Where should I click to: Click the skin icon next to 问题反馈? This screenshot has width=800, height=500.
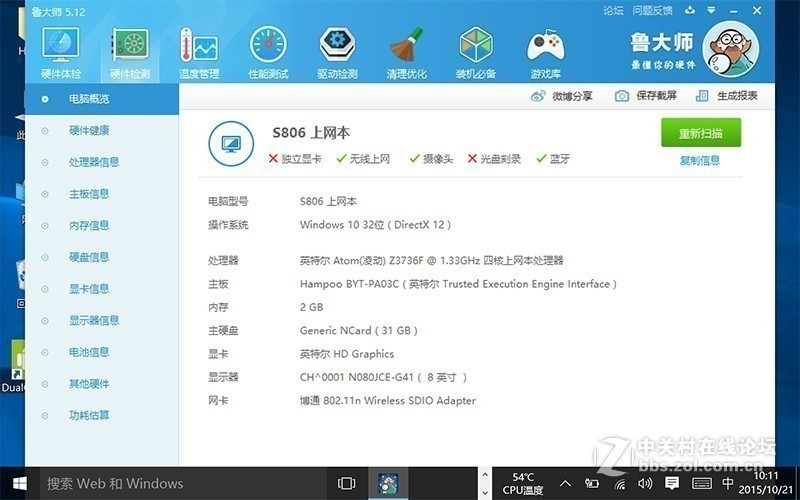click(690, 10)
